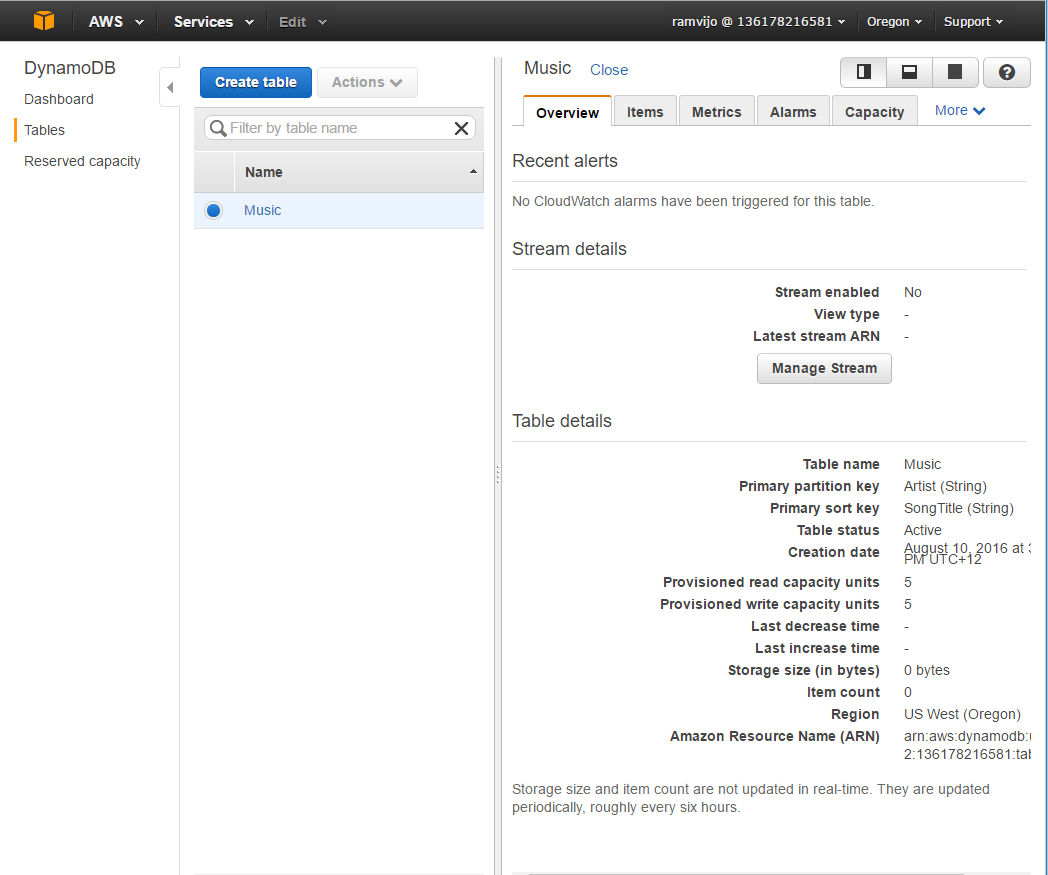Switch to split vertical panel layout
This screenshot has width=1048, height=875.
pos(864,72)
